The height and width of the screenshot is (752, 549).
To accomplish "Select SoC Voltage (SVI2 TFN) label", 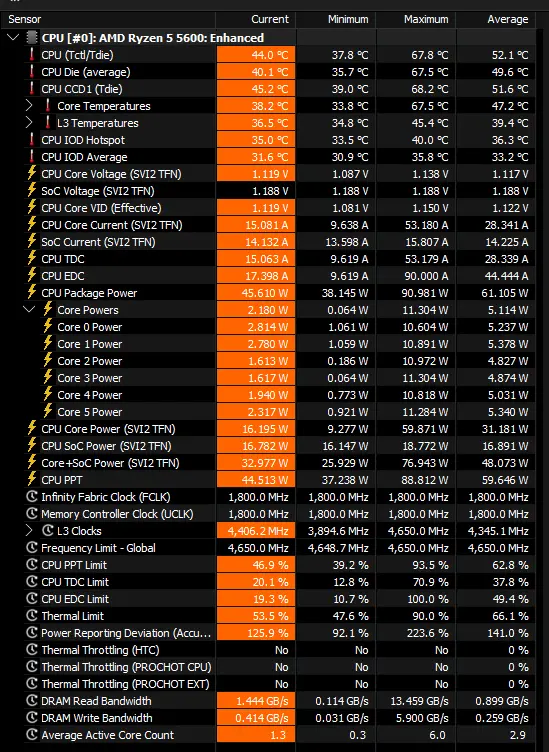I will point(98,191).
